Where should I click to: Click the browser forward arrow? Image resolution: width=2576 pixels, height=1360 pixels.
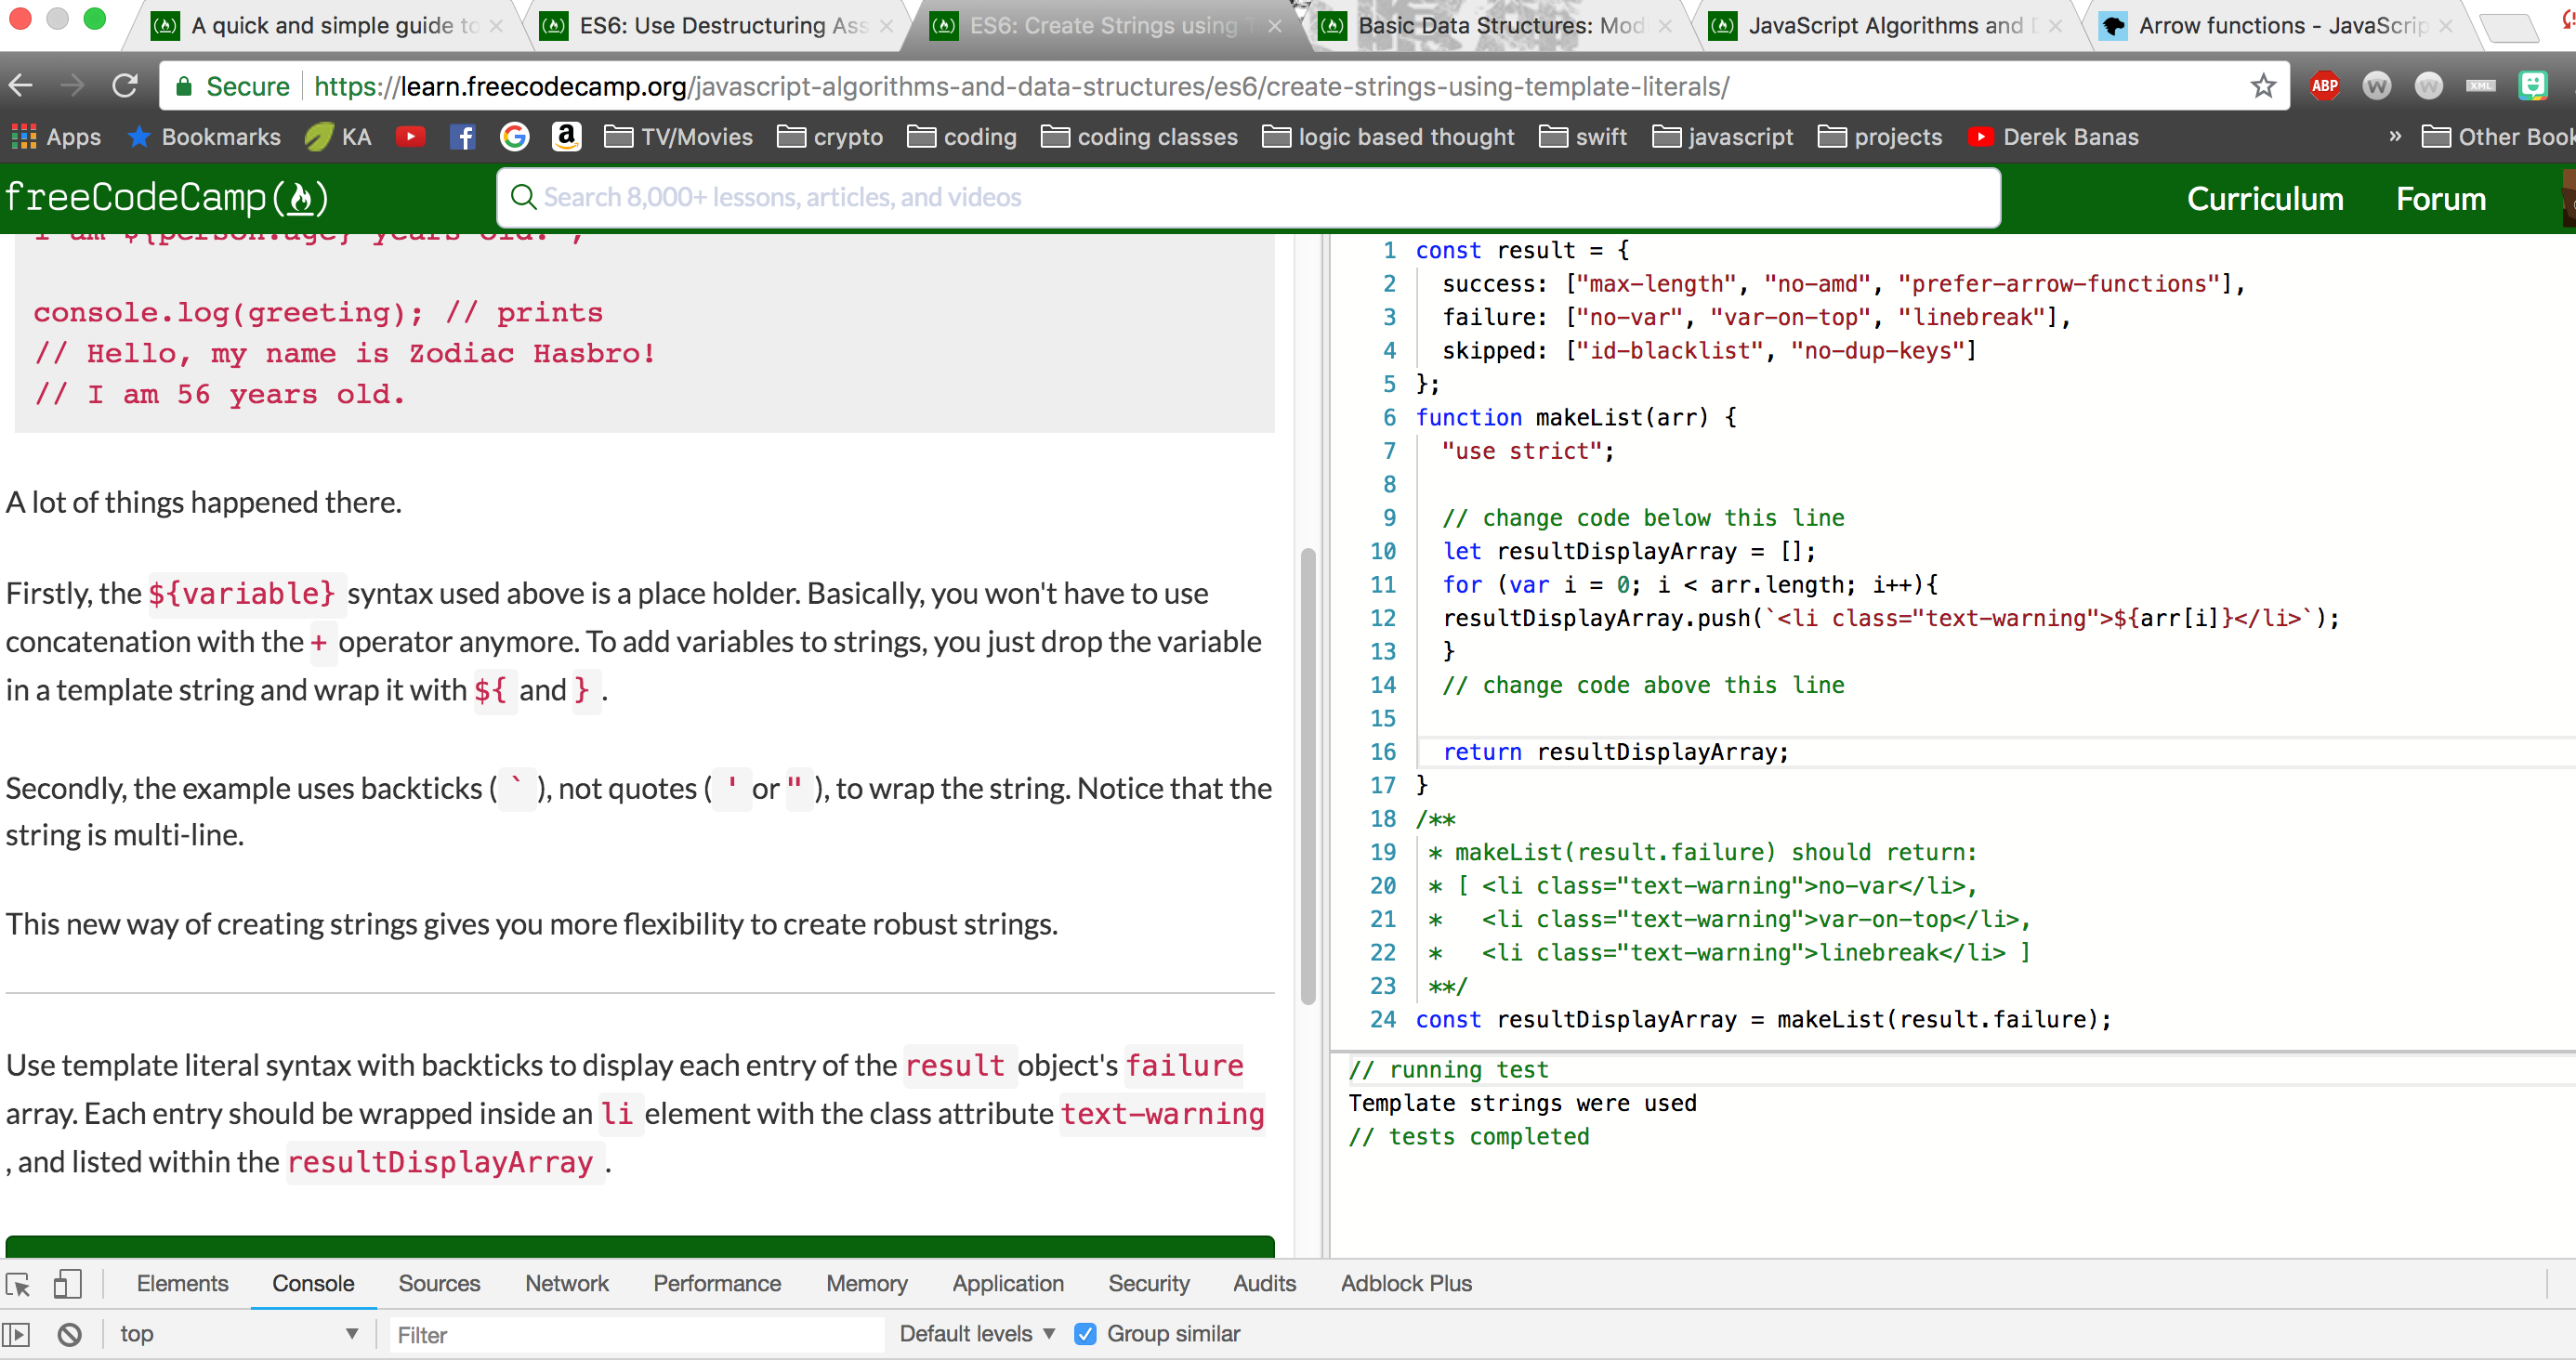(x=72, y=86)
